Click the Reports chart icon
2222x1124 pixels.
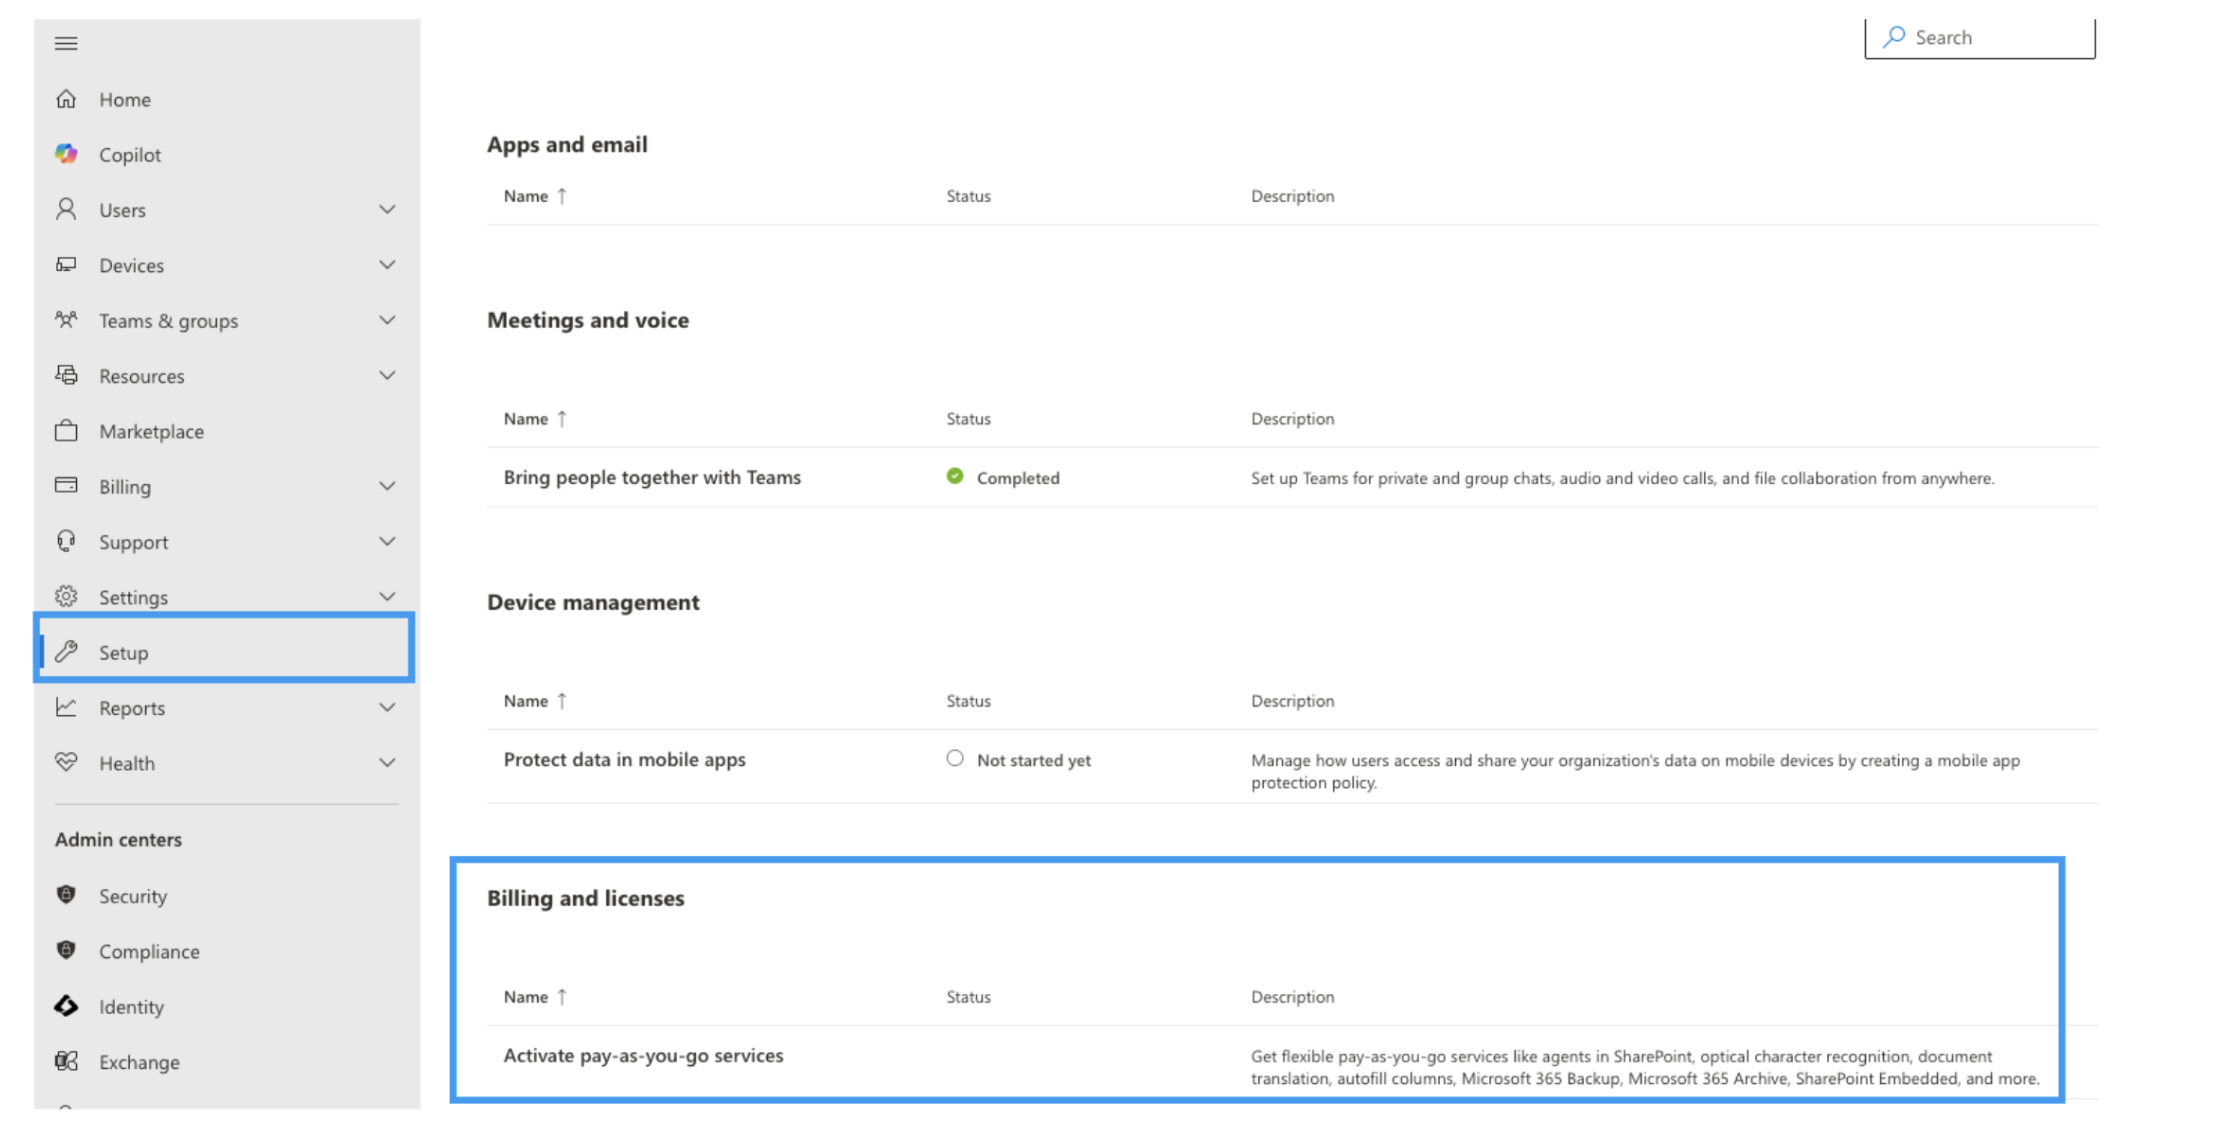(x=66, y=707)
